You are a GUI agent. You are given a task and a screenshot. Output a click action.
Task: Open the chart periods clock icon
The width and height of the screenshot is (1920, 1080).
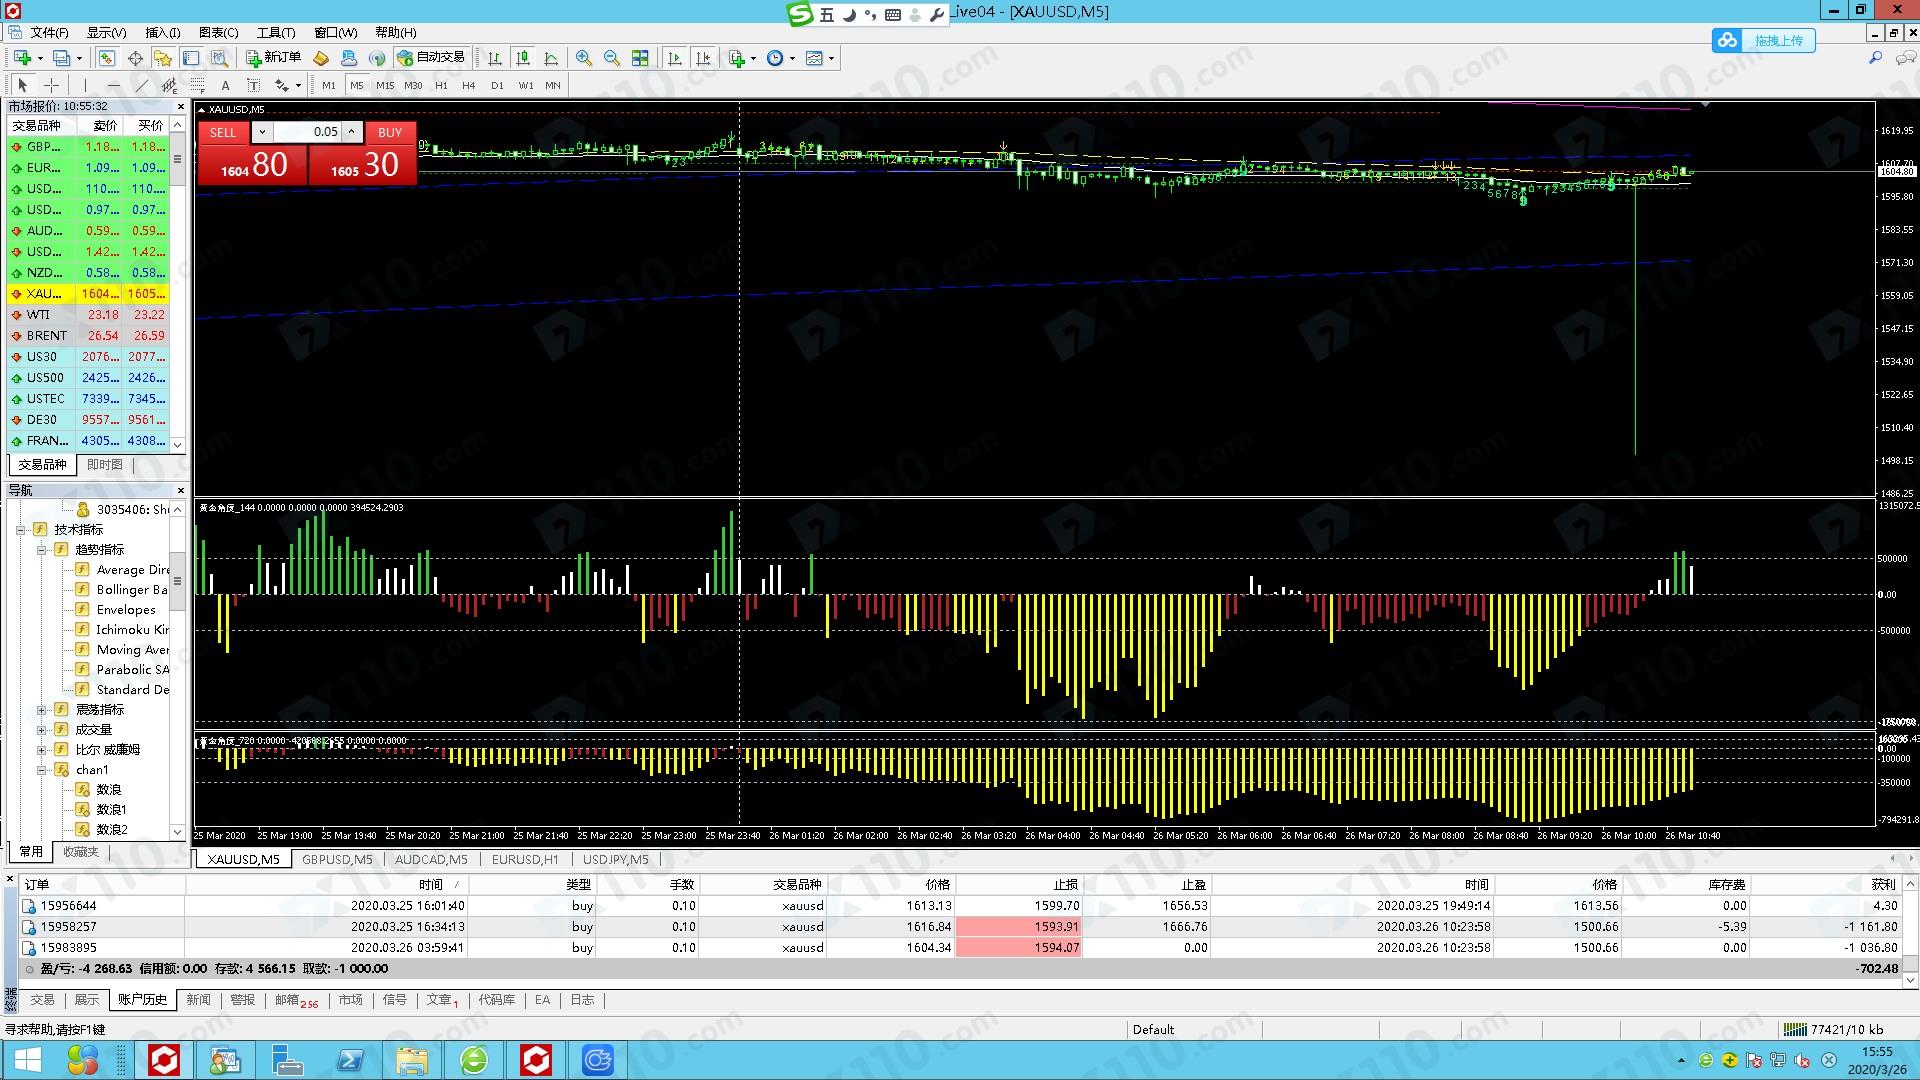775,58
